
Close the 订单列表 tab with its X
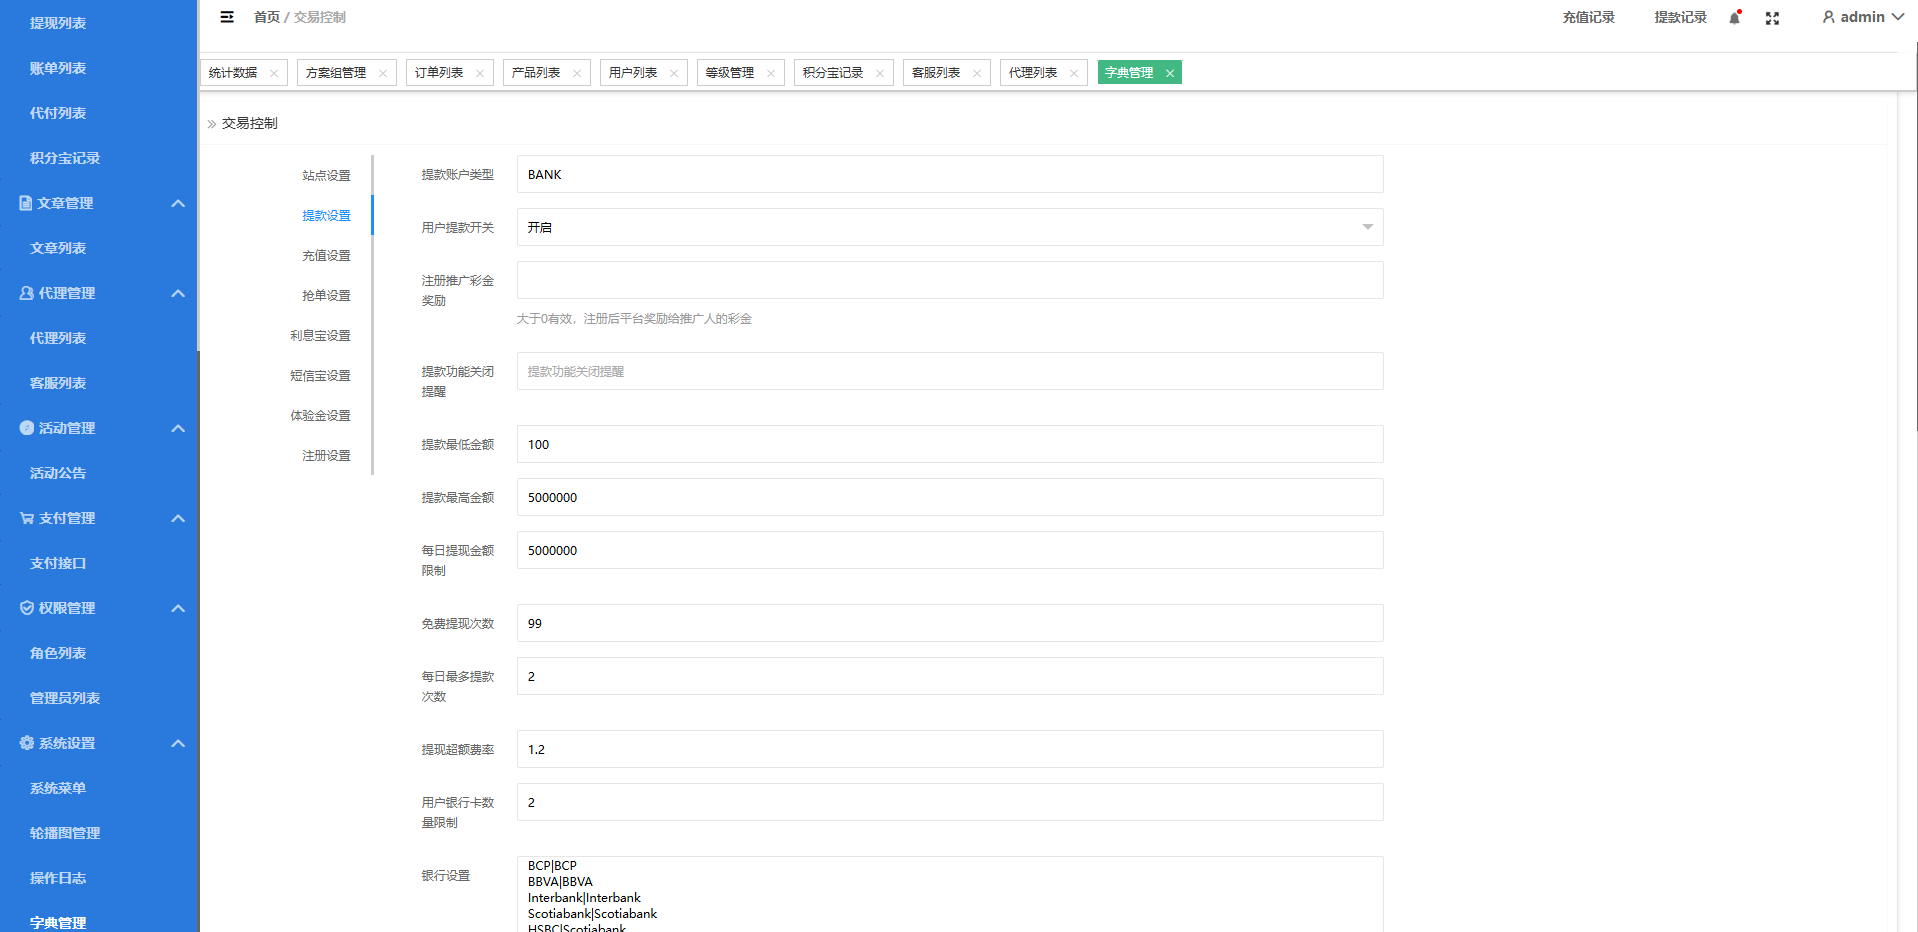pos(480,73)
